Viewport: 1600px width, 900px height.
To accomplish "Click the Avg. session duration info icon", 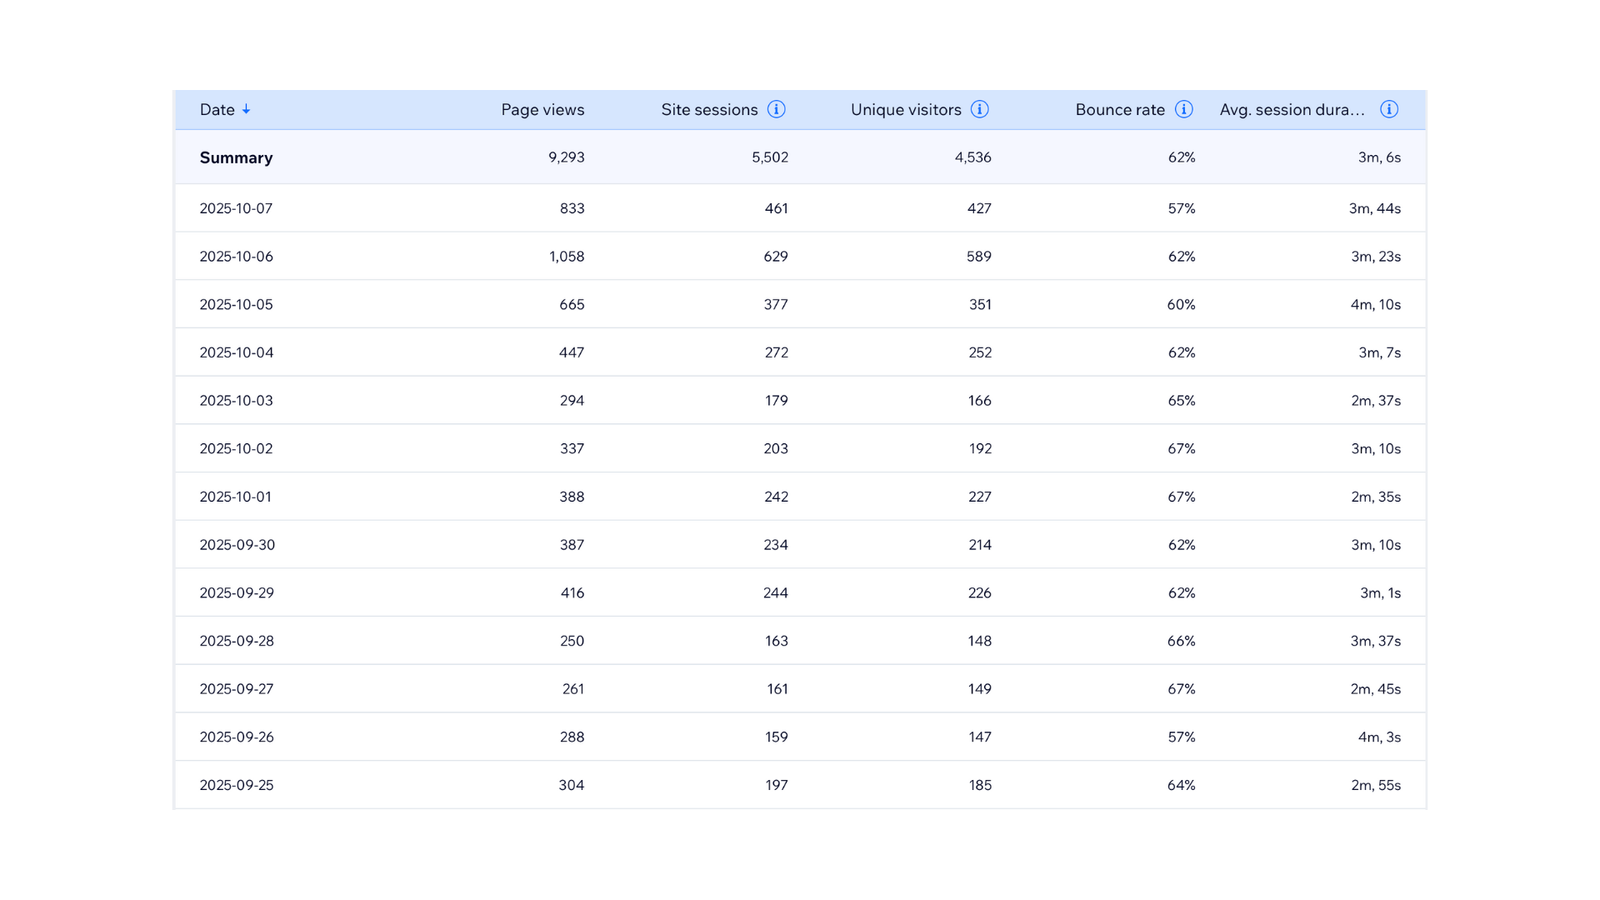I will (x=1389, y=110).
